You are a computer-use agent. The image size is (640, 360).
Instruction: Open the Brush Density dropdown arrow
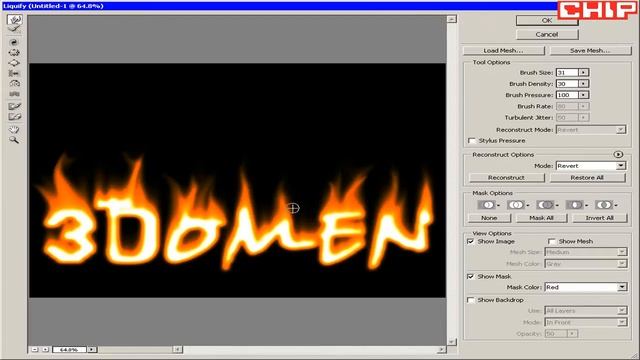pyautogui.click(x=584, y=84)
